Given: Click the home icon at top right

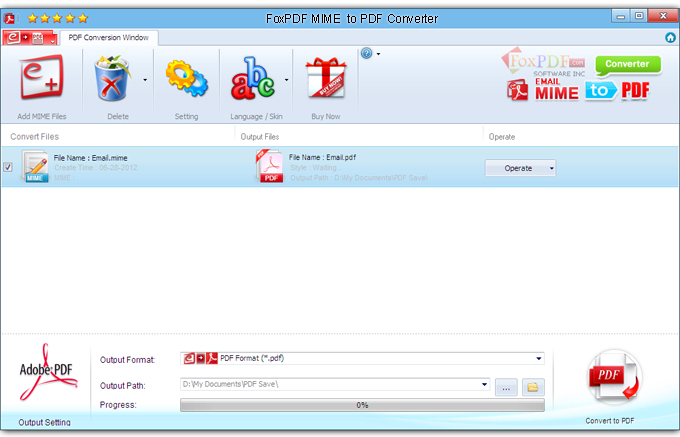Looking at the screenshot, I should [670, 38].
